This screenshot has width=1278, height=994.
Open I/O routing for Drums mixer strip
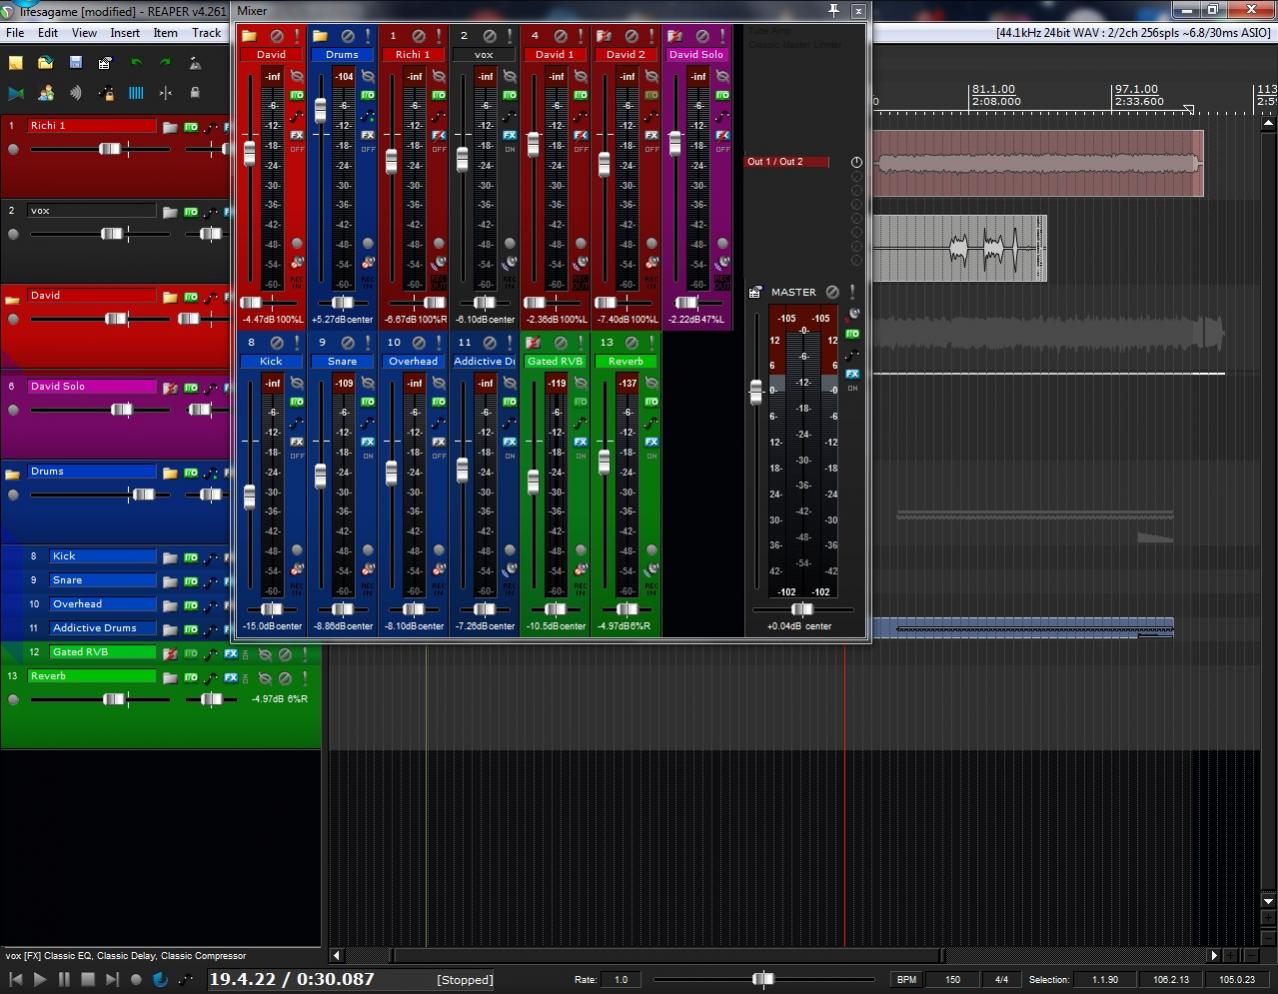click(368, 96)
